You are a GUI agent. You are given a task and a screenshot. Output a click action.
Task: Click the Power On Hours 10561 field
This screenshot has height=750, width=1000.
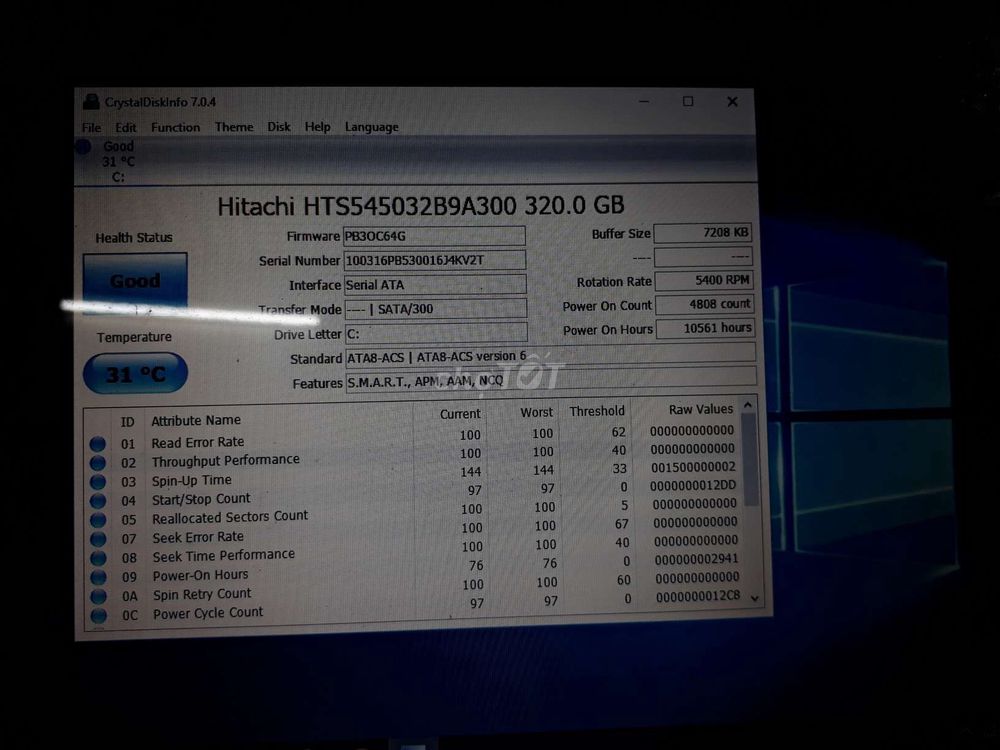point(705,328)
